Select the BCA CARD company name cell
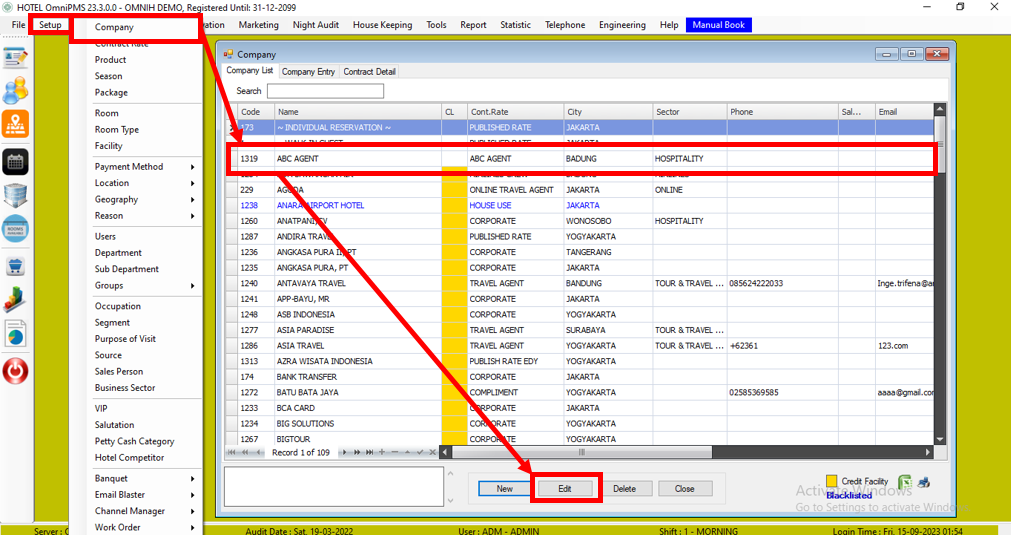1011x535 pixels. pos(358,408)
